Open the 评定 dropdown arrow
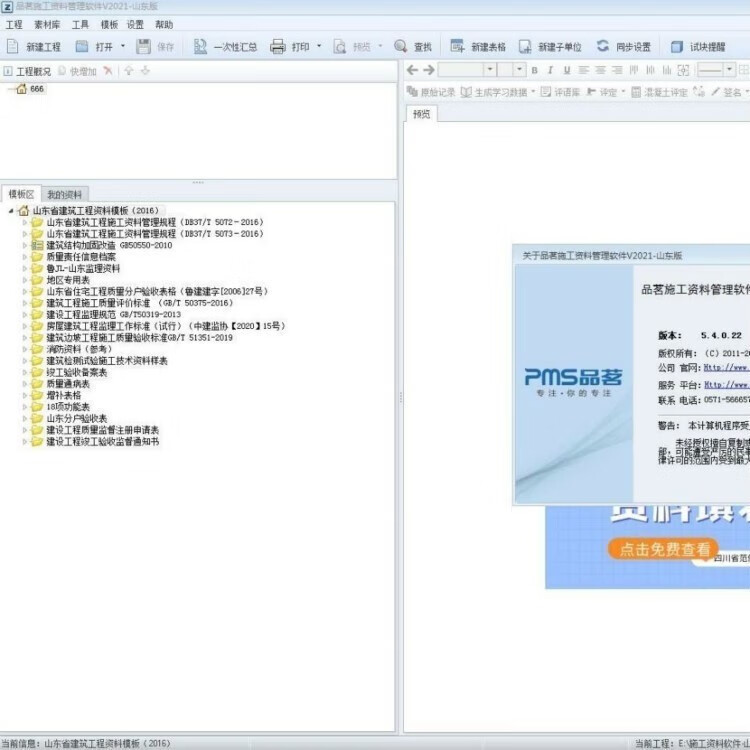Screen dimensions: 750x750 623,91
